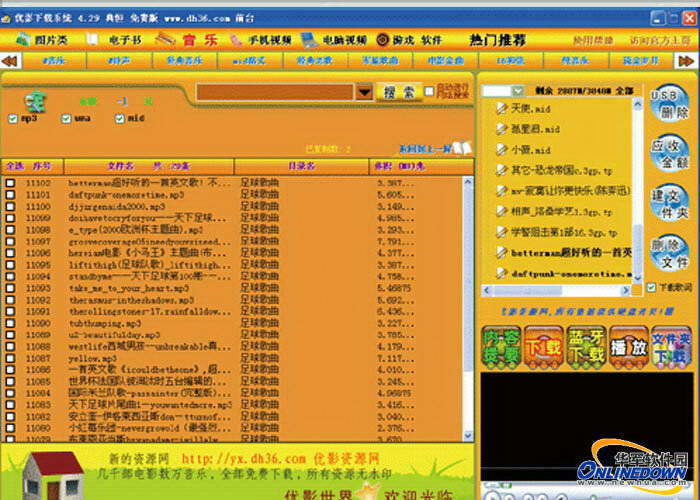
Task: Open the mid格式 subcategory tab
Action: (x=250, y=60)
